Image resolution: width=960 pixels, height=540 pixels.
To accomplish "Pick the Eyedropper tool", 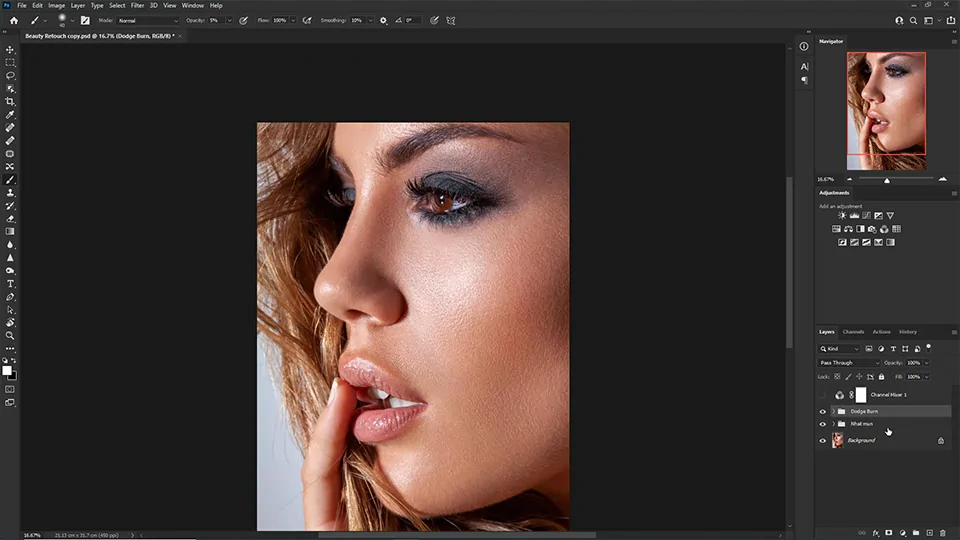I will coord(10,115).
